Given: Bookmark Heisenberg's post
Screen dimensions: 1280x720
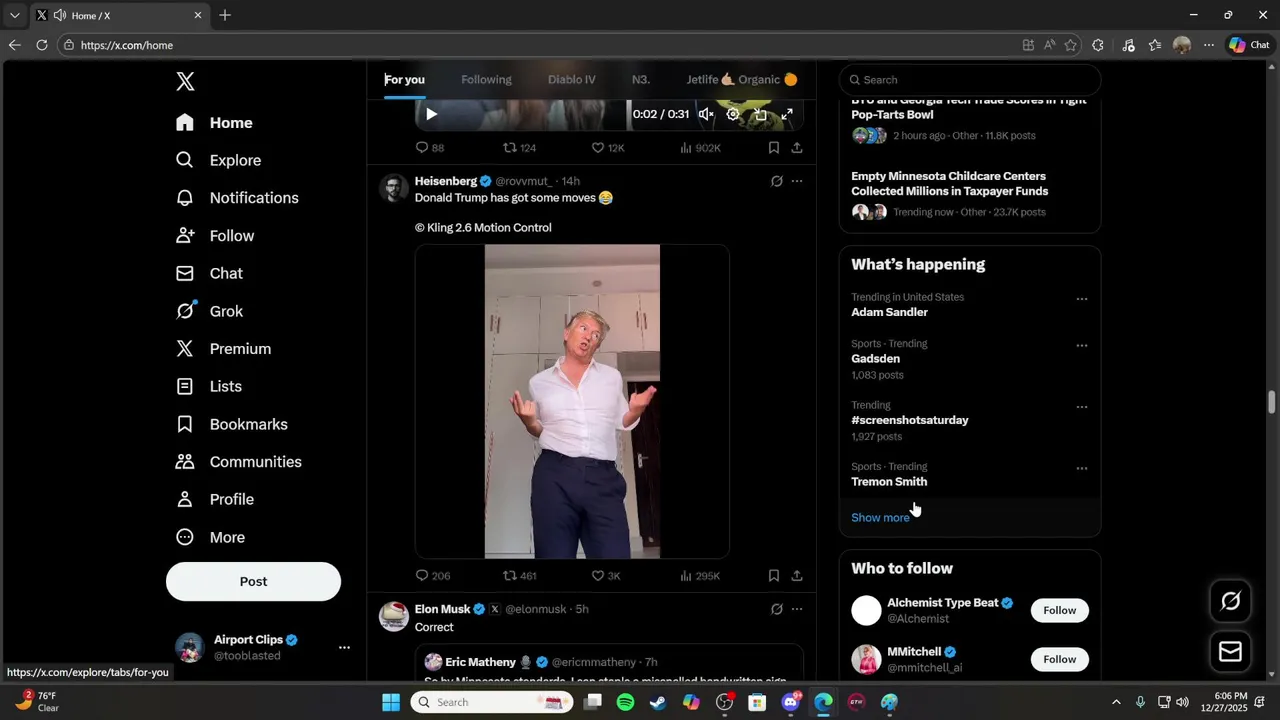Looking at the screenshot, I should (774, 576).
